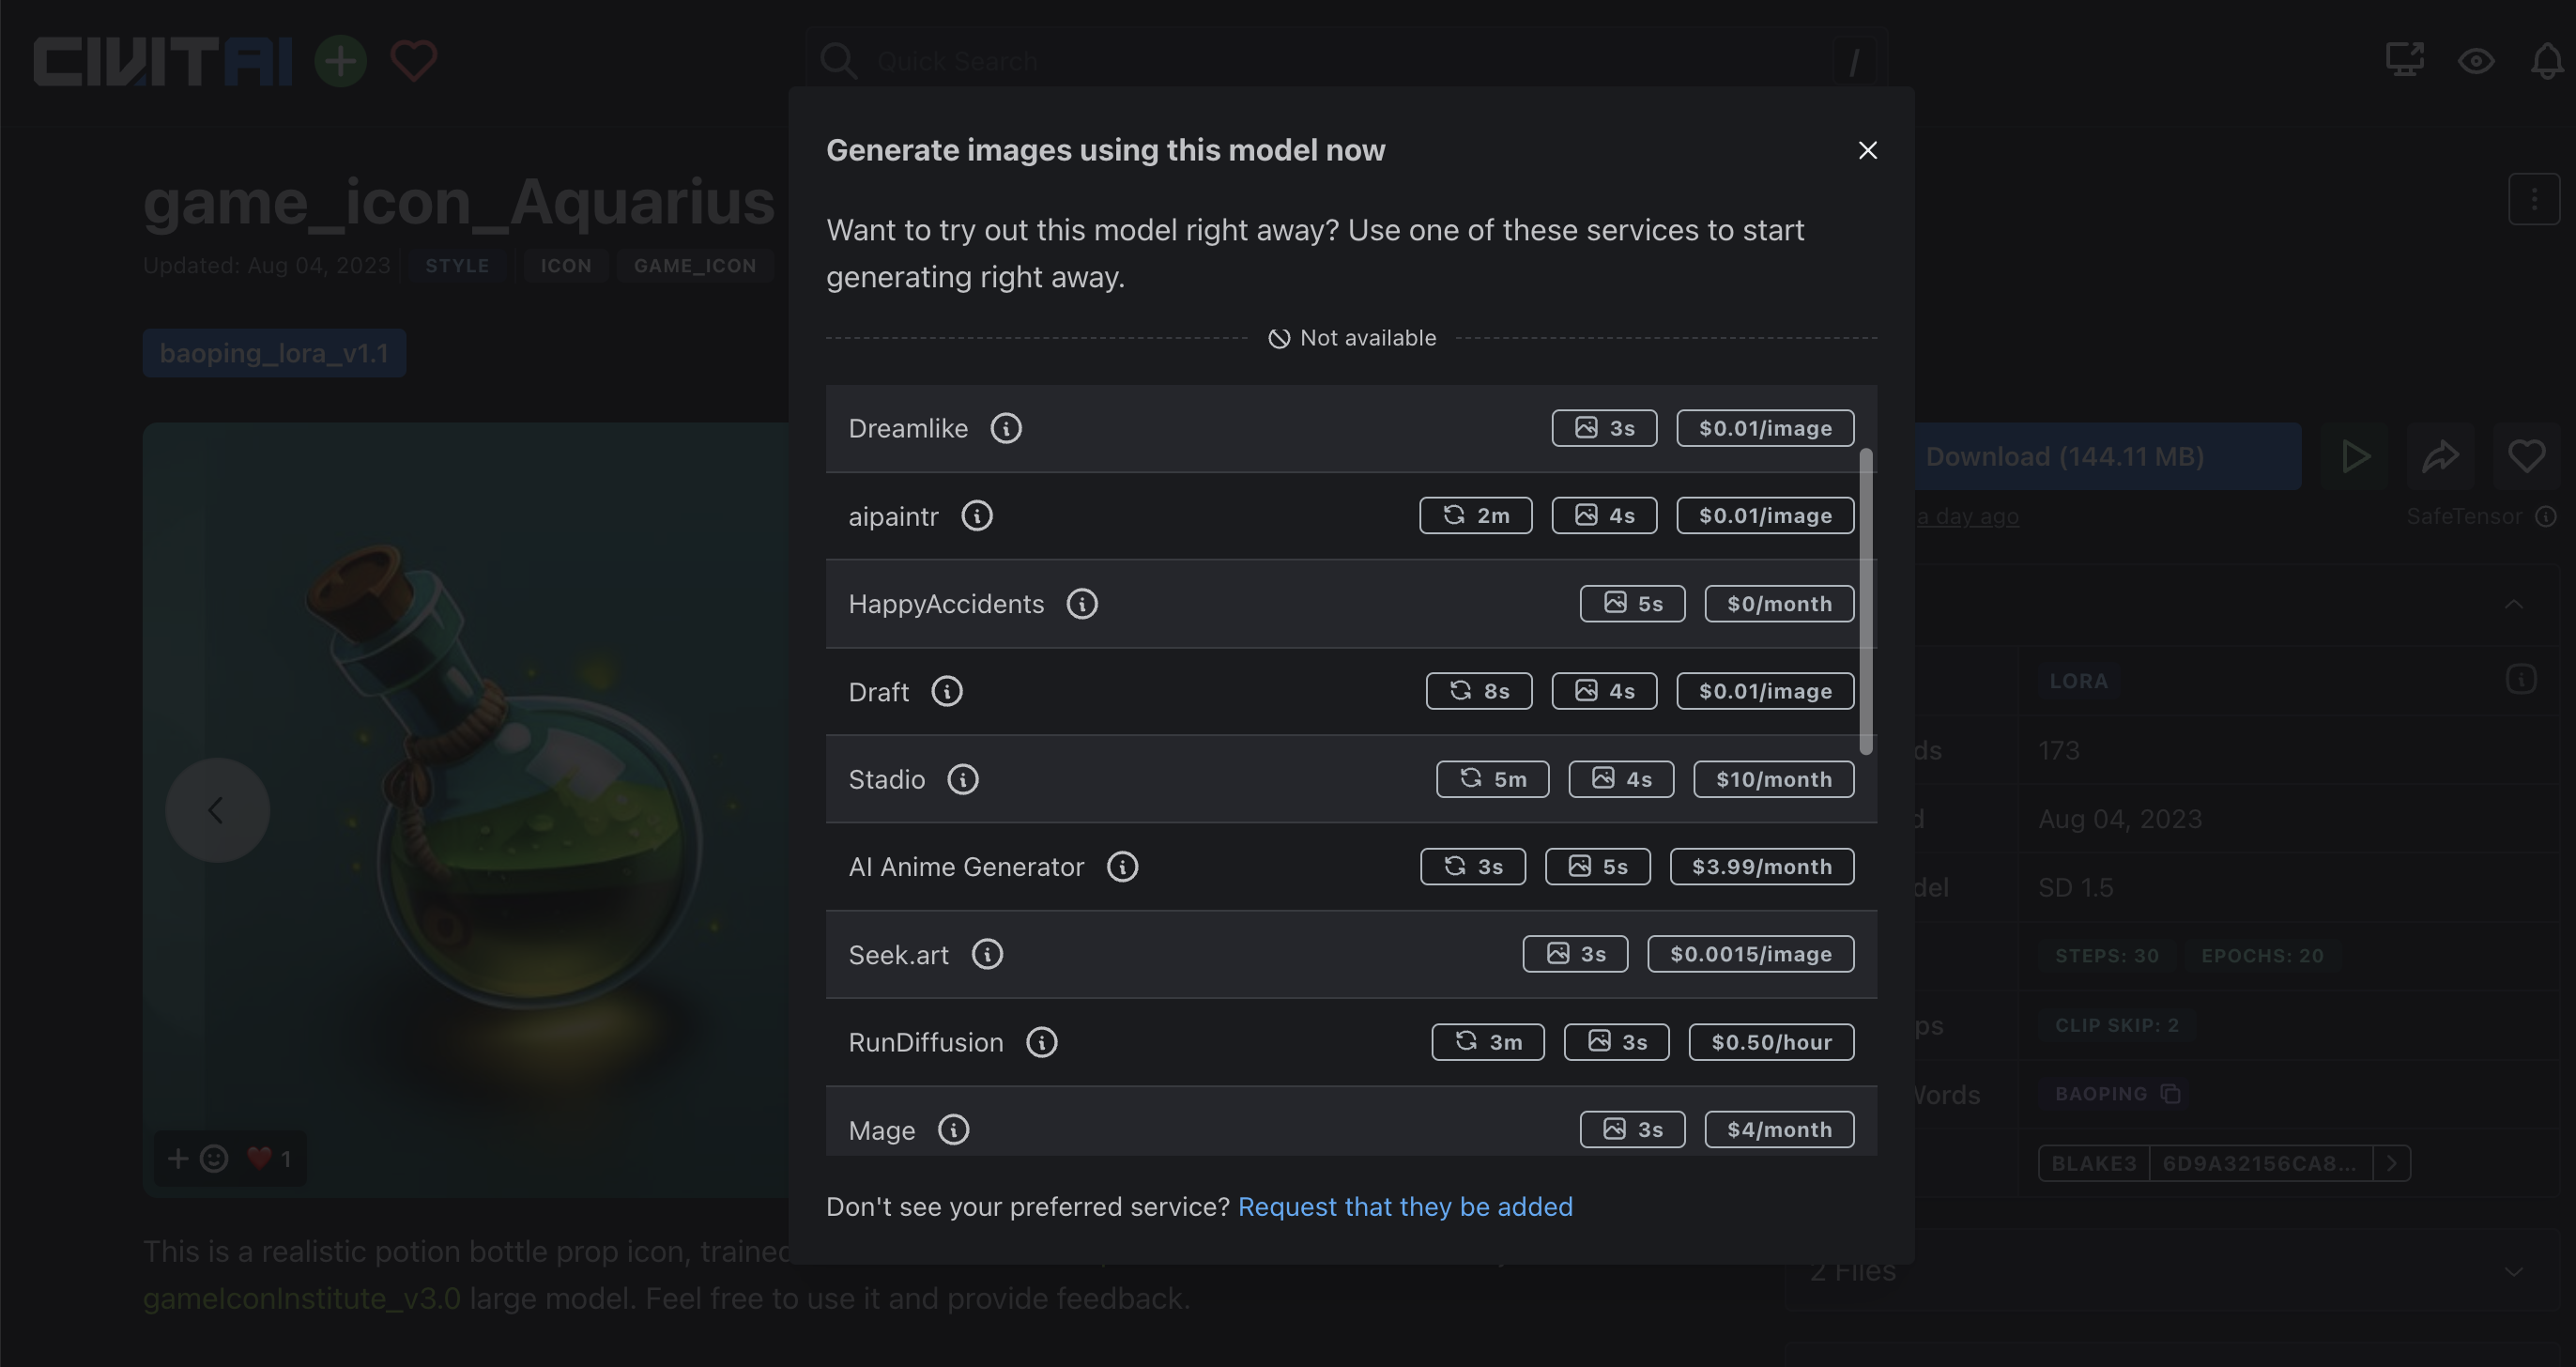Click Mage $4/month price badge
This screenshot has width=2576, height=1367.
[x=1779, y=1130]
